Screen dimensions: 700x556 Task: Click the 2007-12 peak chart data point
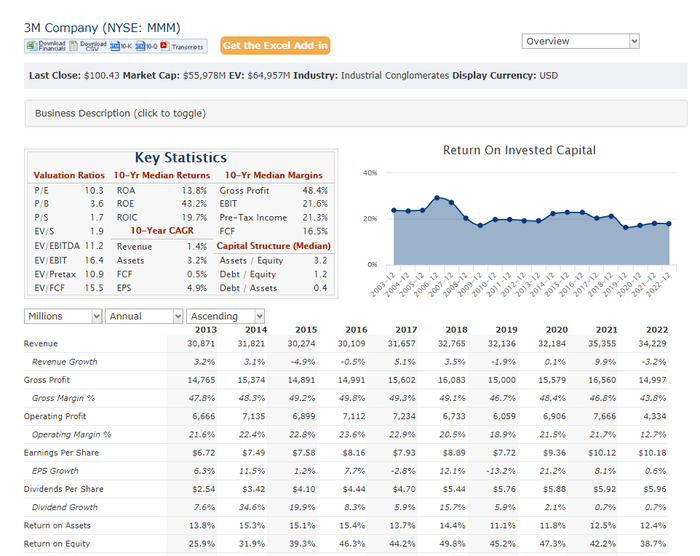(x=436, y=197)
